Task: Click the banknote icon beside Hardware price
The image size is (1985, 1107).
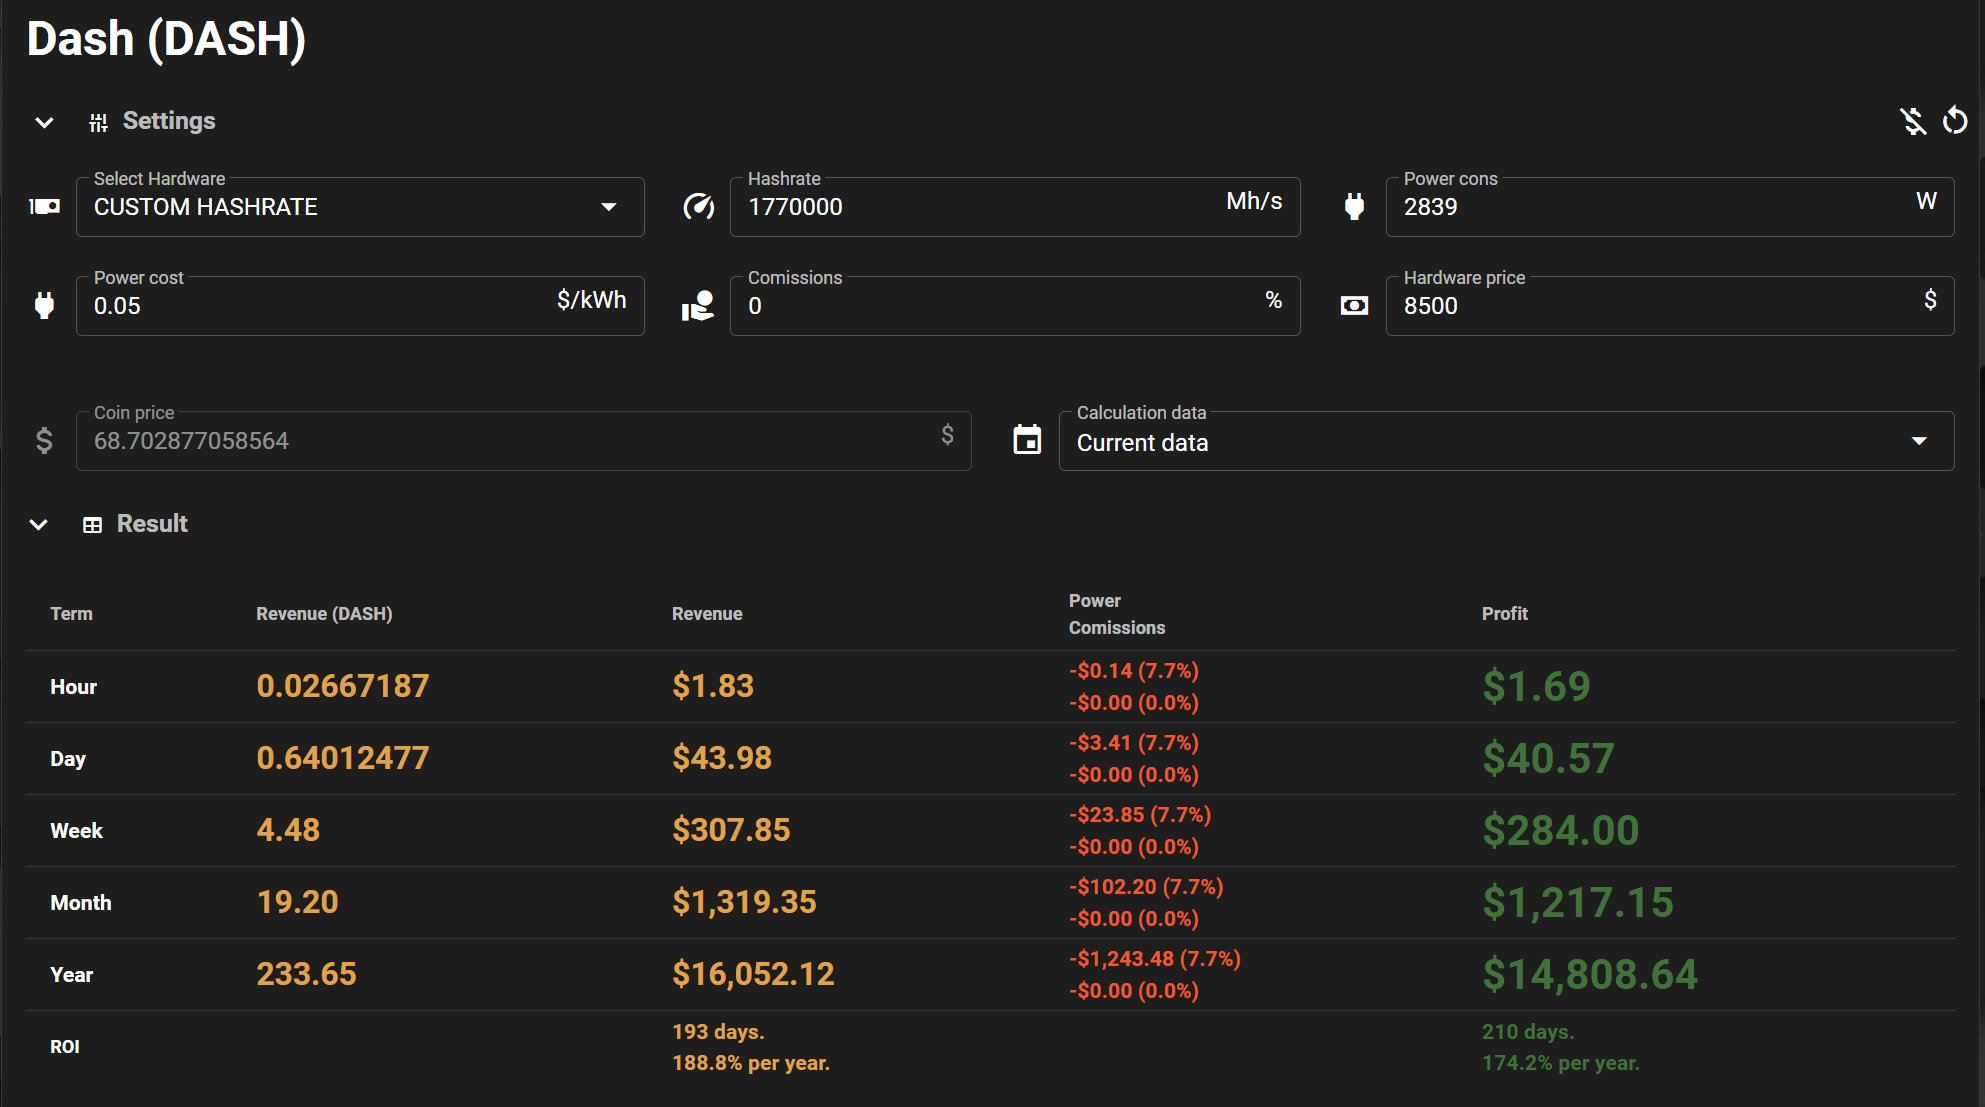Action: tap(1354, 305)
